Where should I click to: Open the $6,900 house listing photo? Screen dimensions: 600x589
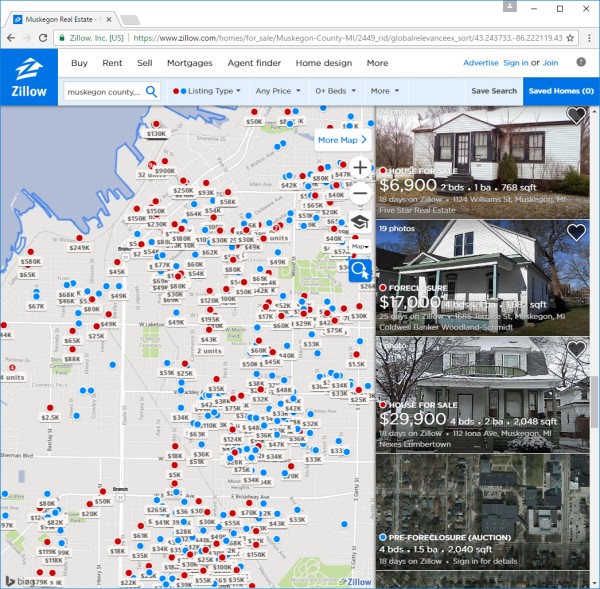point(483,162)
